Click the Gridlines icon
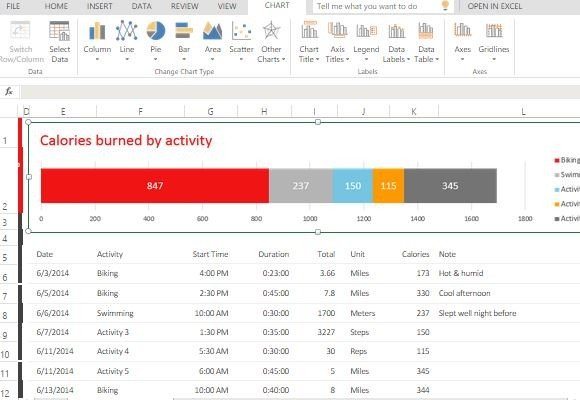The width and height of the screenshot is (580, 400). 494,30
